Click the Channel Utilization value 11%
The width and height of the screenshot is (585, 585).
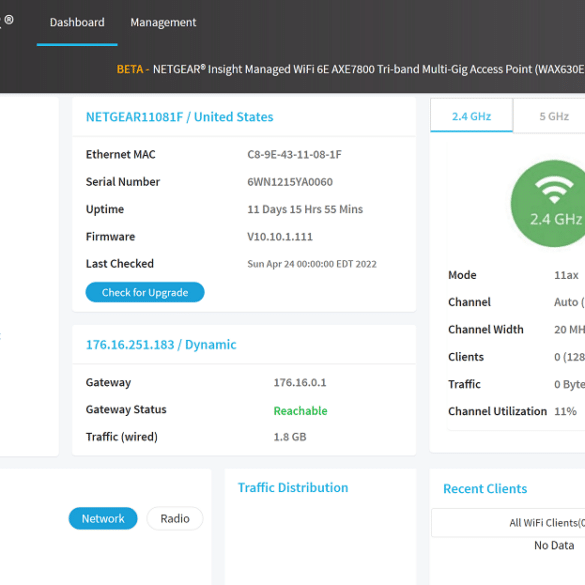click(565, 411)
